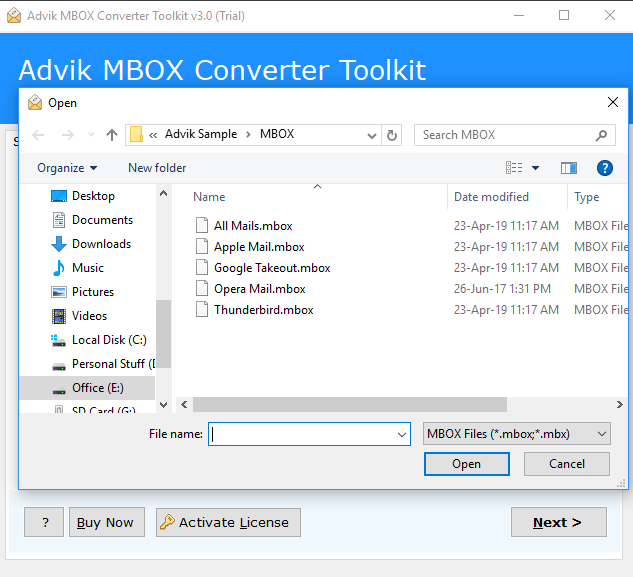The width and height of the screenshot is (633, 577).
Task: Click horizontal scrollbar right arrow
Action: tap(620, 404)
